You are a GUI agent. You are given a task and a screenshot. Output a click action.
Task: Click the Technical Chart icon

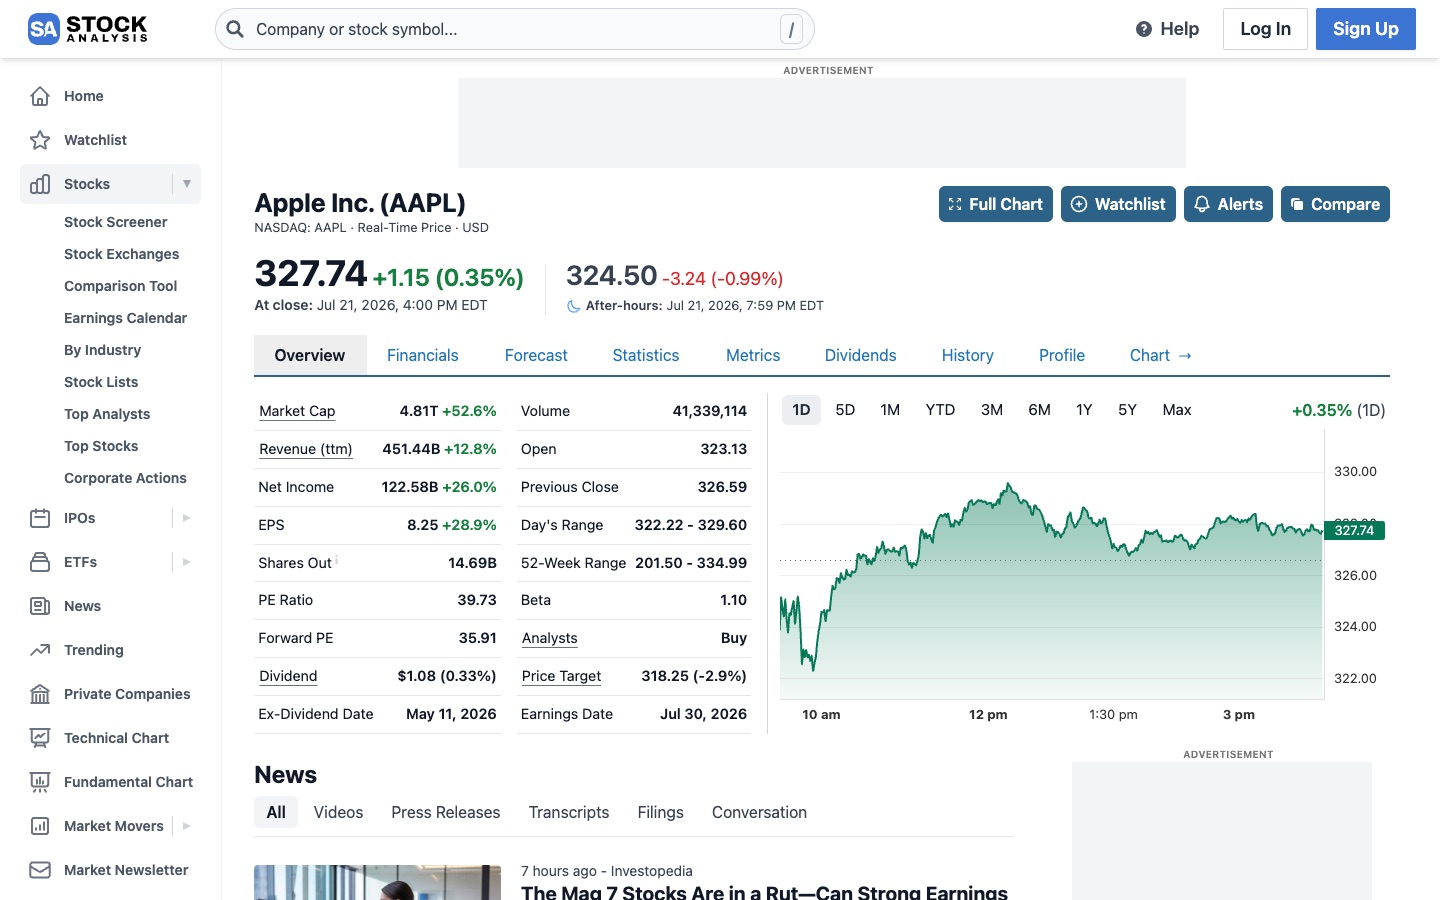click(x=40, y=738)
